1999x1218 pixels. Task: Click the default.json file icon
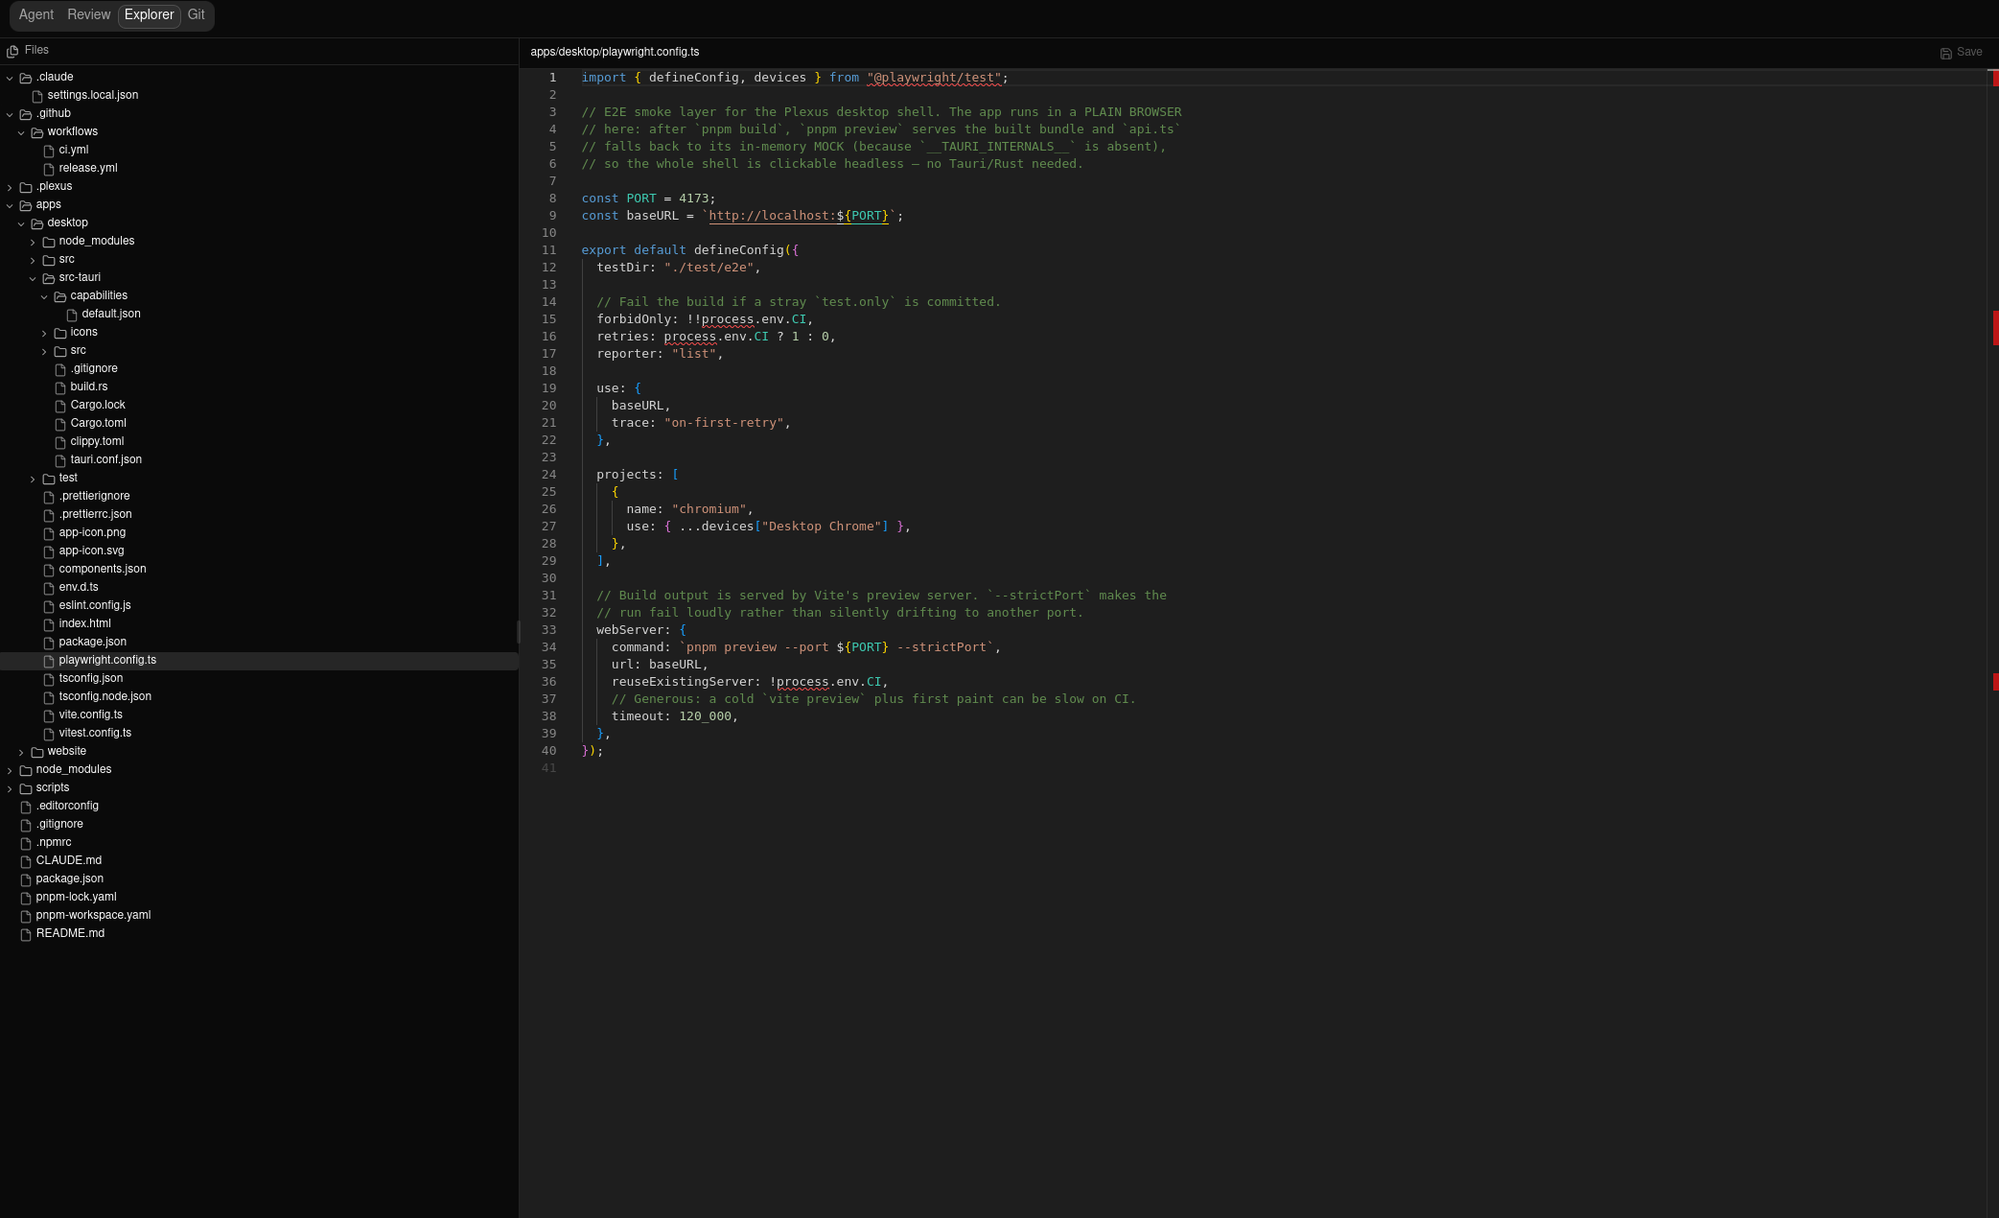72,314
